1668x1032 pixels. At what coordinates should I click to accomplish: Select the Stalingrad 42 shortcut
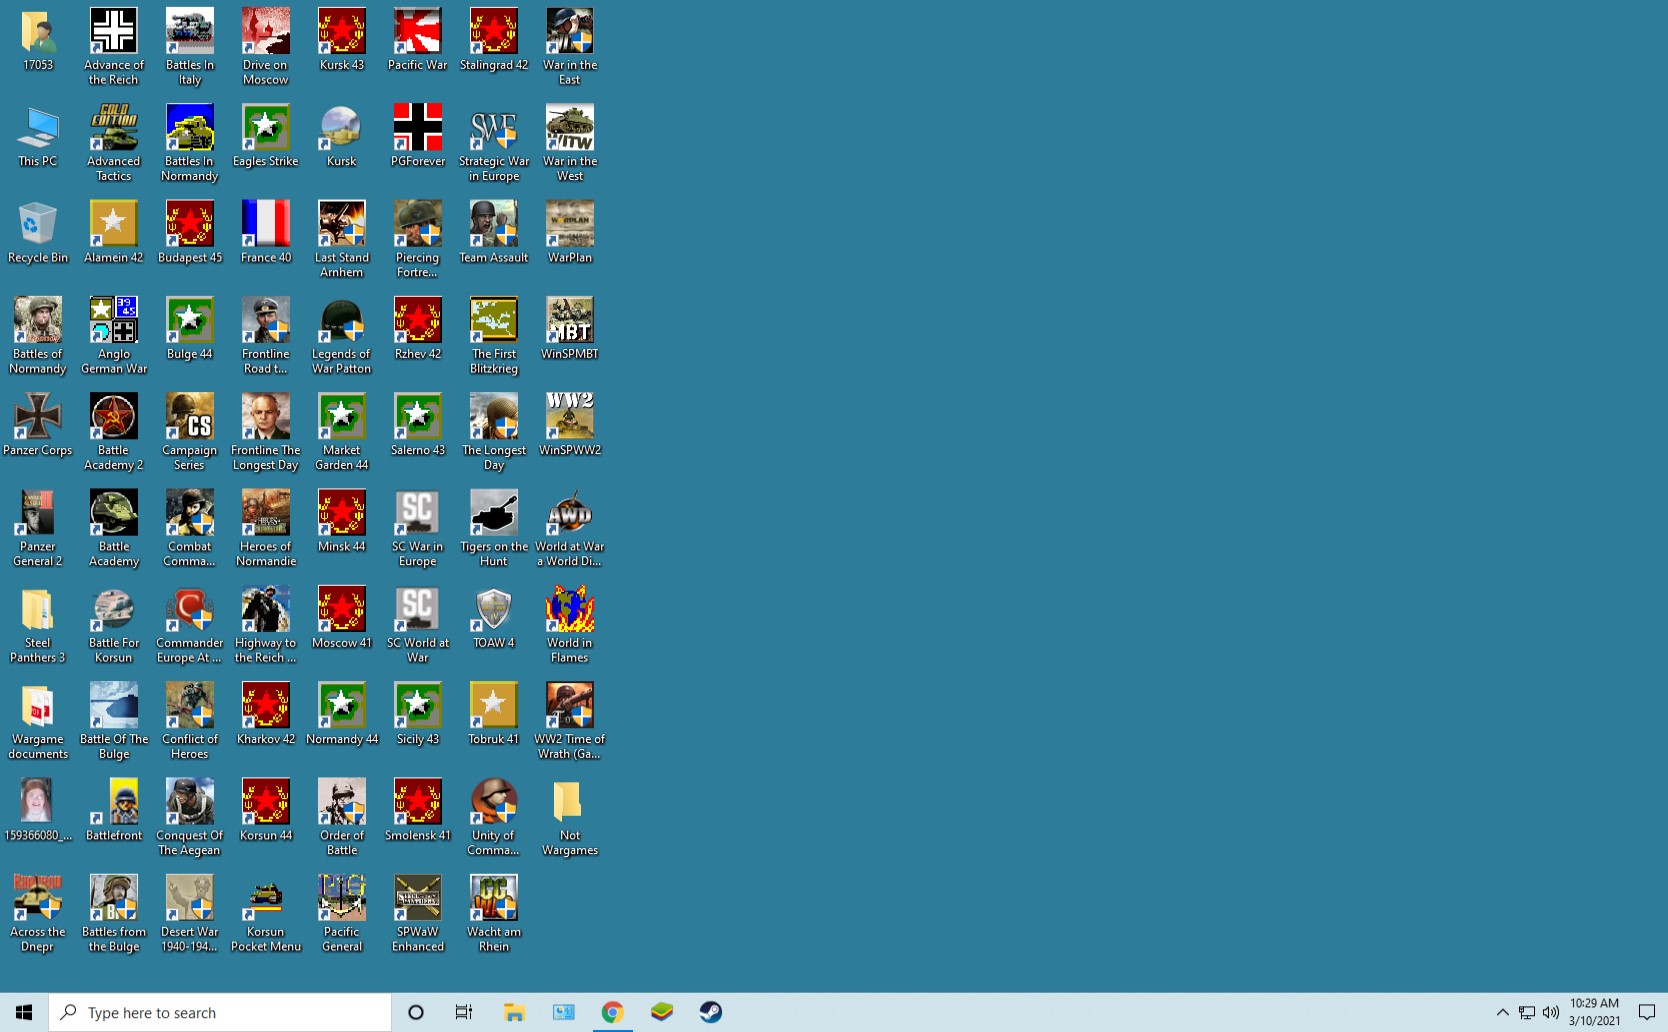pos(494,32)
